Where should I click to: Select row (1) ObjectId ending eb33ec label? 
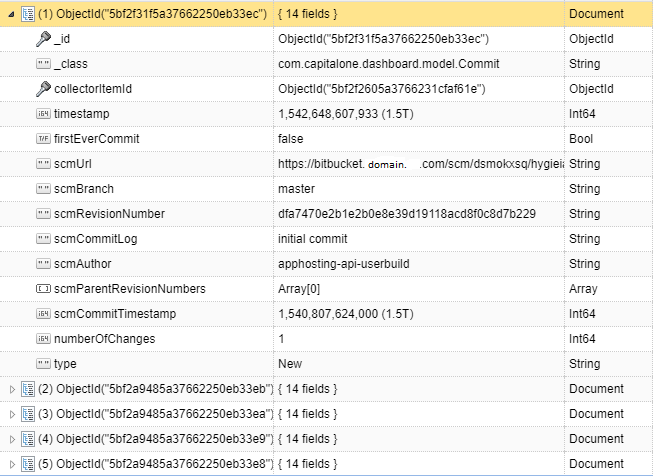coord(152,14)
